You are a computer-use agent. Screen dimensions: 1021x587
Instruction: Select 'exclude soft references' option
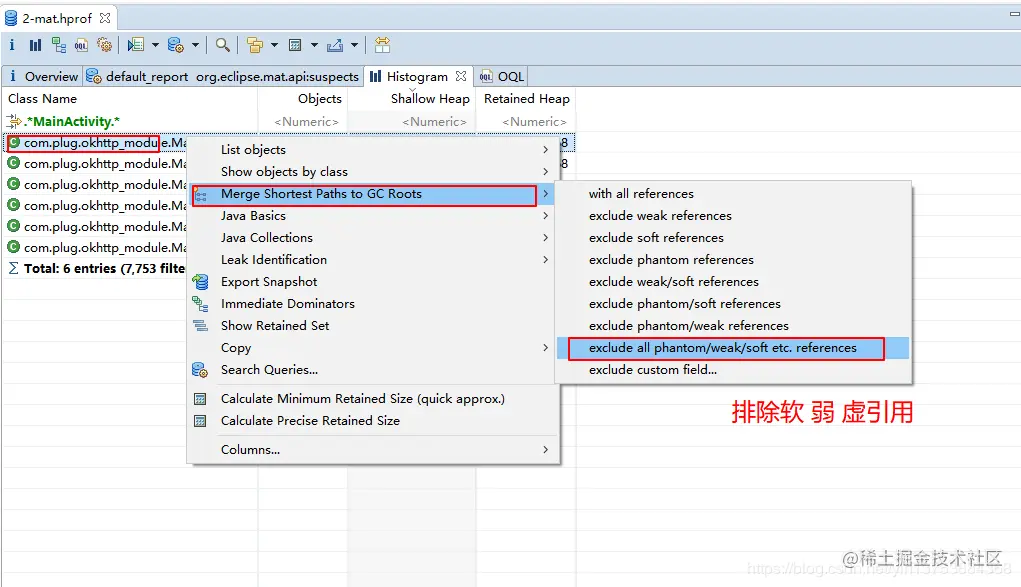pos(733,238)
